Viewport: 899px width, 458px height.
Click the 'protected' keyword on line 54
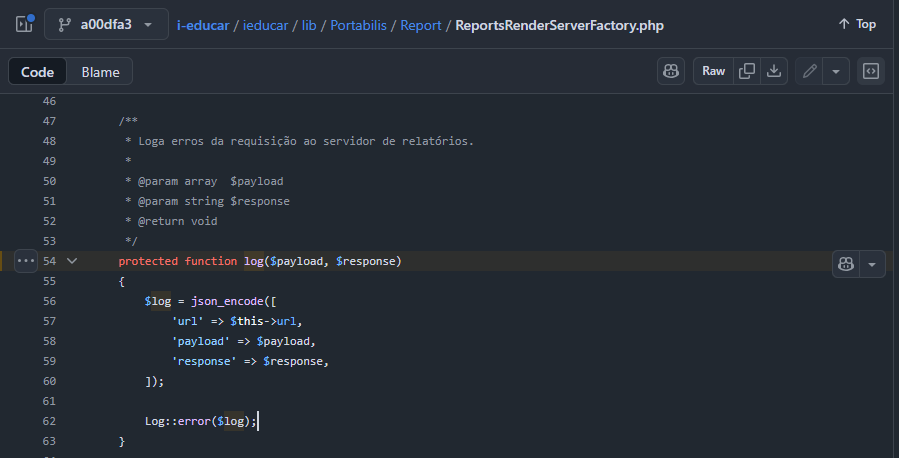(148, 261)
